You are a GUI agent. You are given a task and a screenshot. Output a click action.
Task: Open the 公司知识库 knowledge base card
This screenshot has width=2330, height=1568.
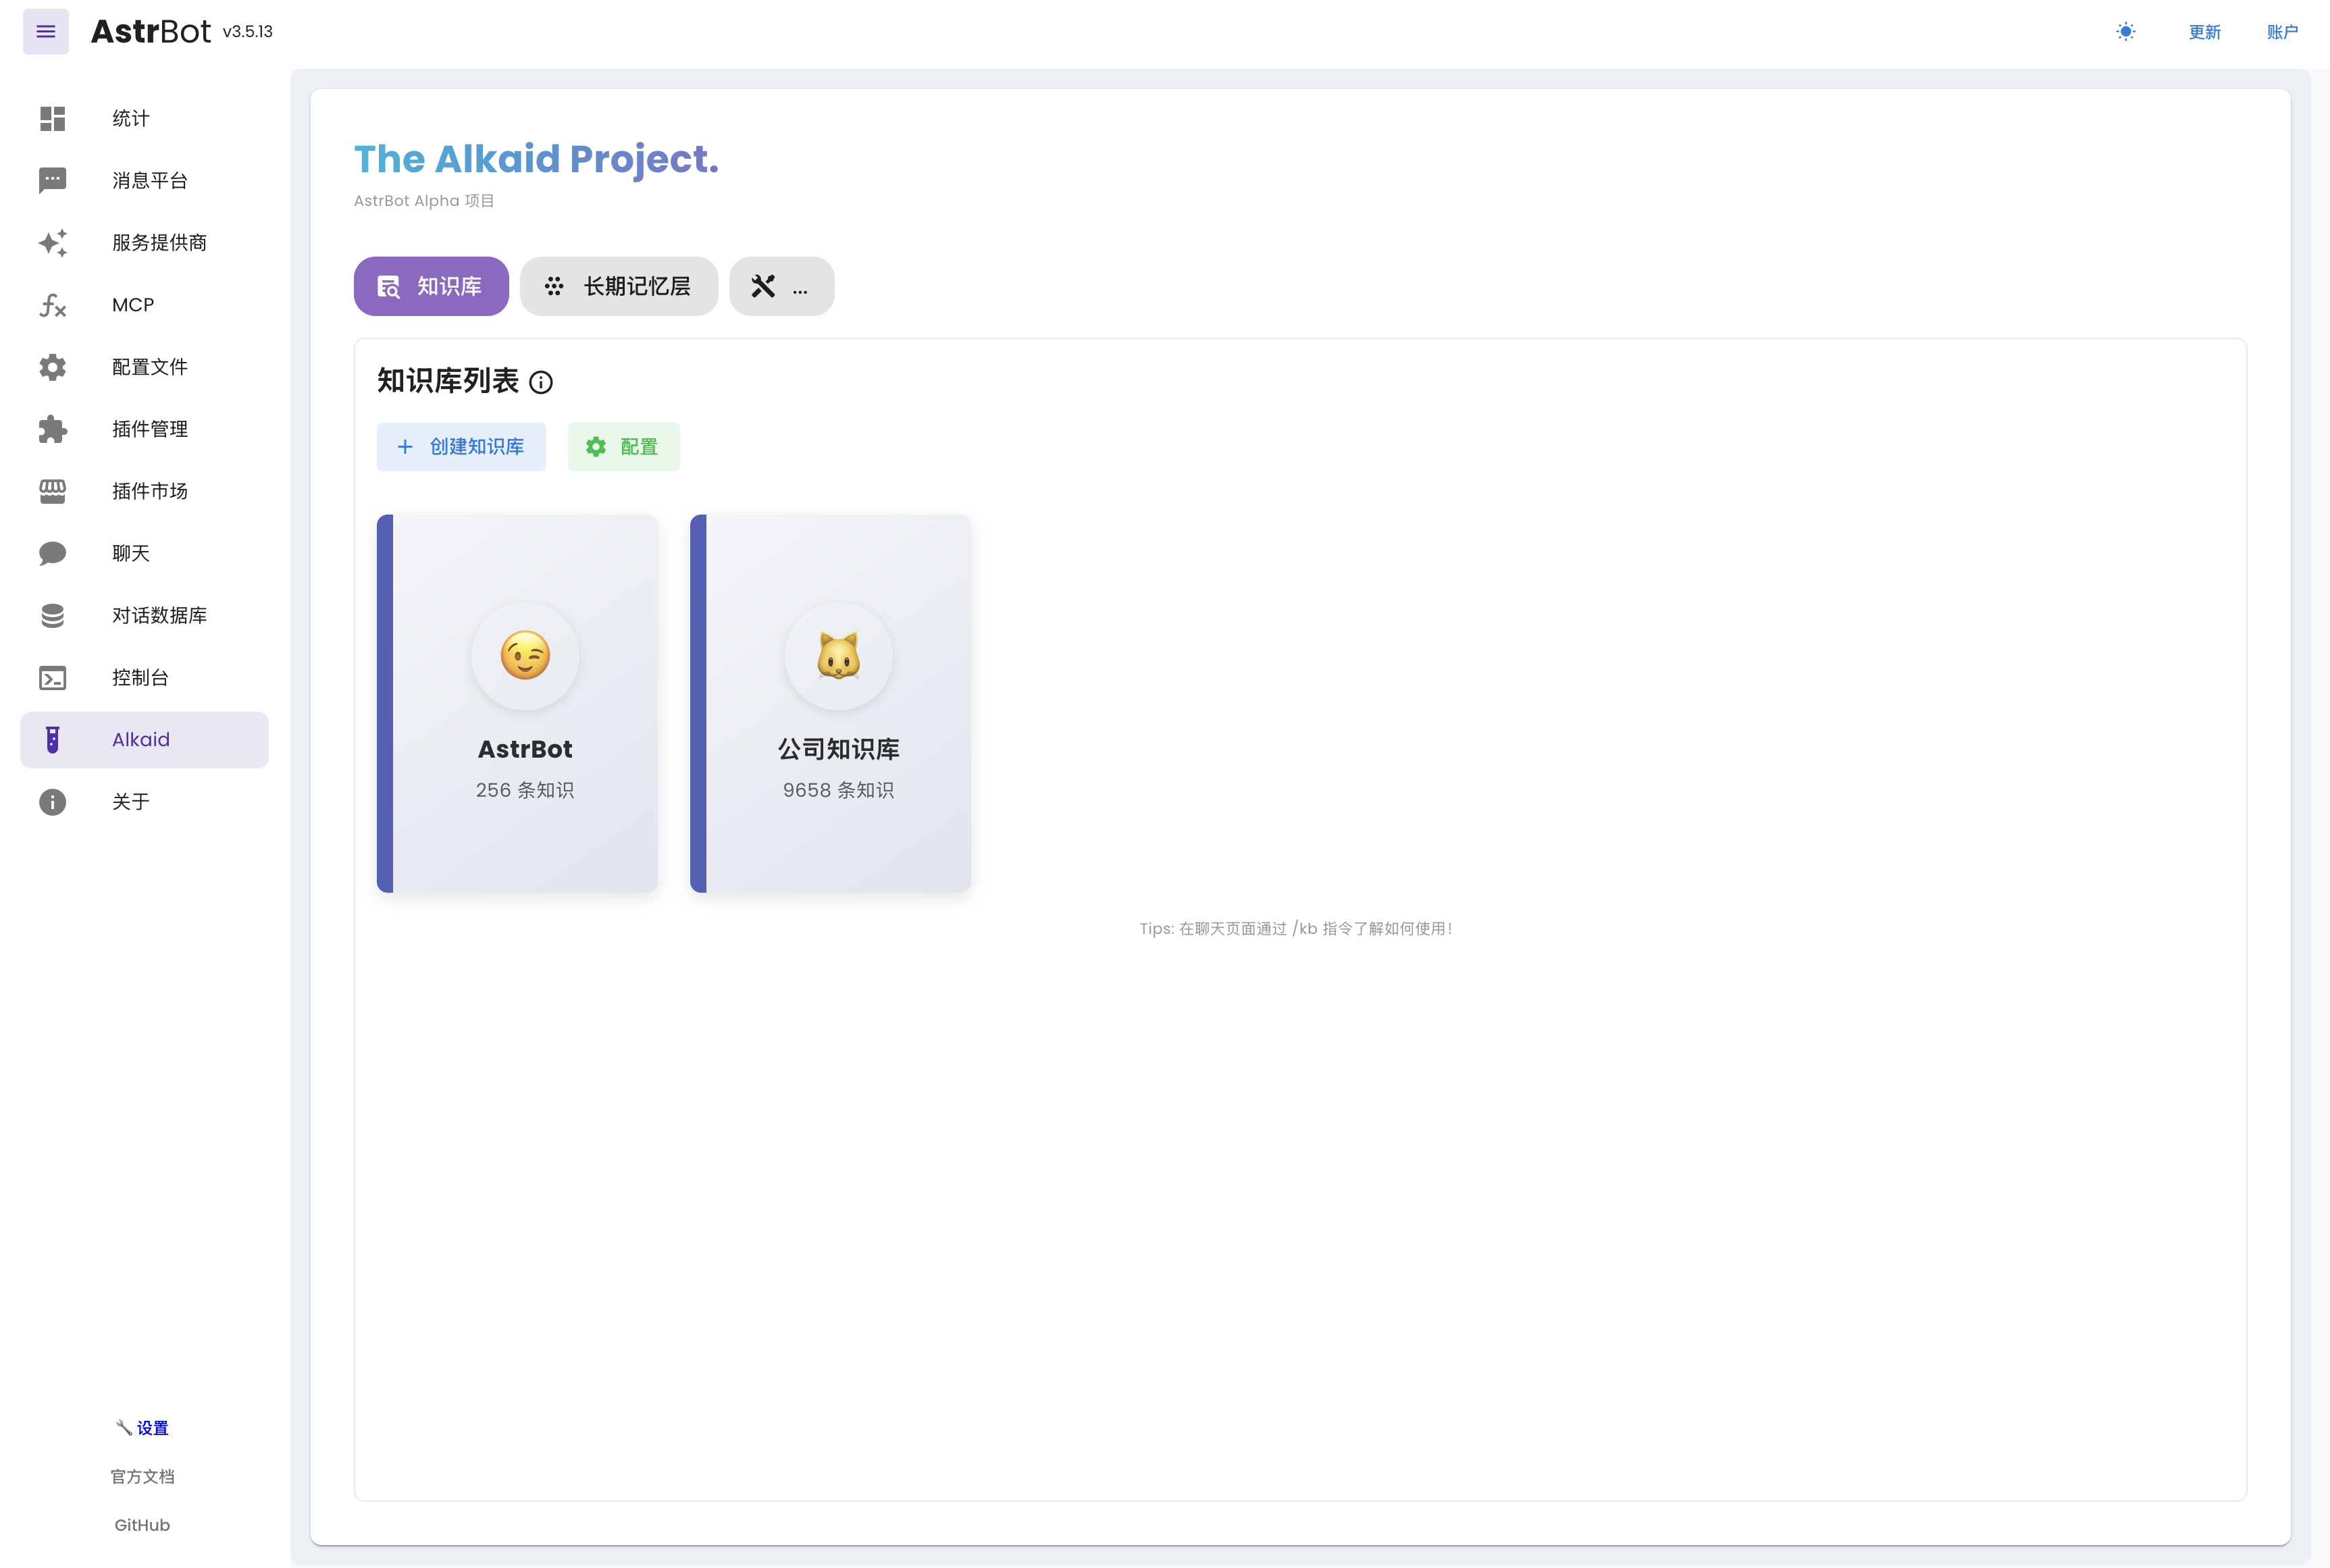point(830,703)
